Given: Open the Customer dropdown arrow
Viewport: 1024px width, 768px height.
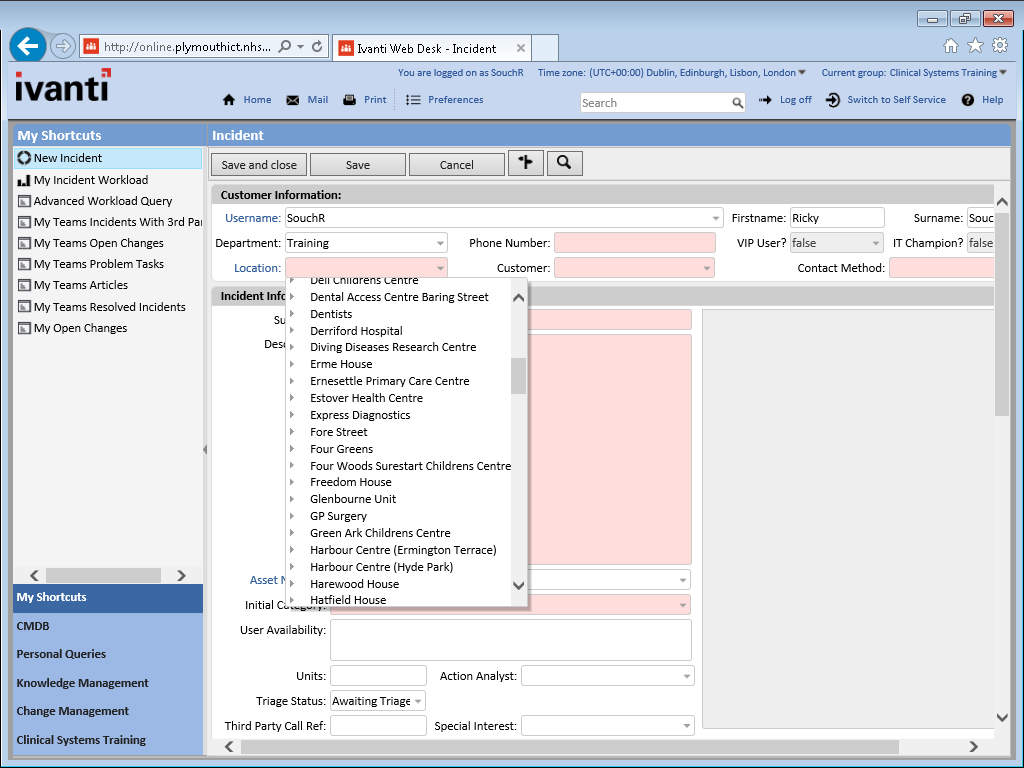Looking at the screenshot, I should tap(707, 268).
